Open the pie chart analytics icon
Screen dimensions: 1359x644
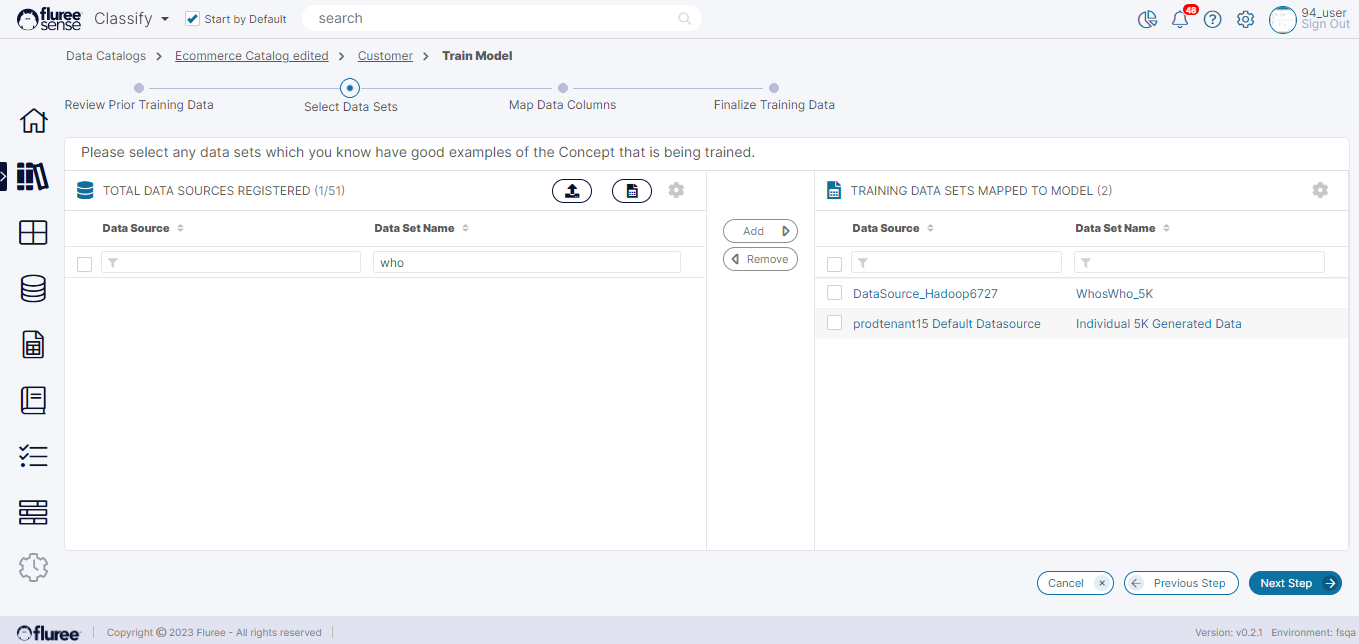pos(1147,19)
